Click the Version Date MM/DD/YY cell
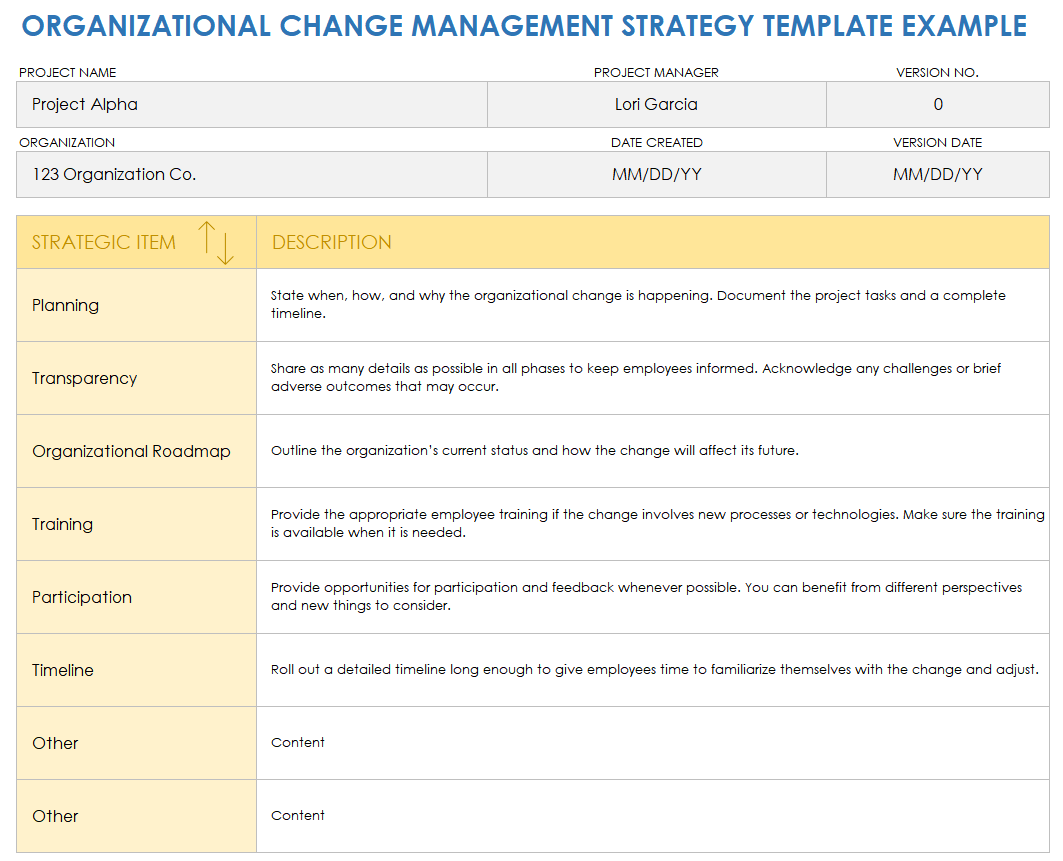This screenshot has height=861, width=1063. [937, 175]
